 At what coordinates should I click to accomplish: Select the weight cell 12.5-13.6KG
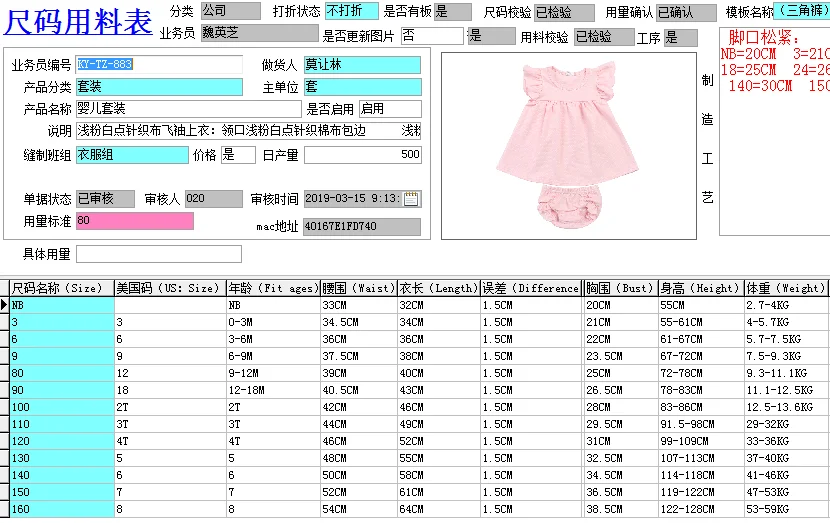(786, 407)
